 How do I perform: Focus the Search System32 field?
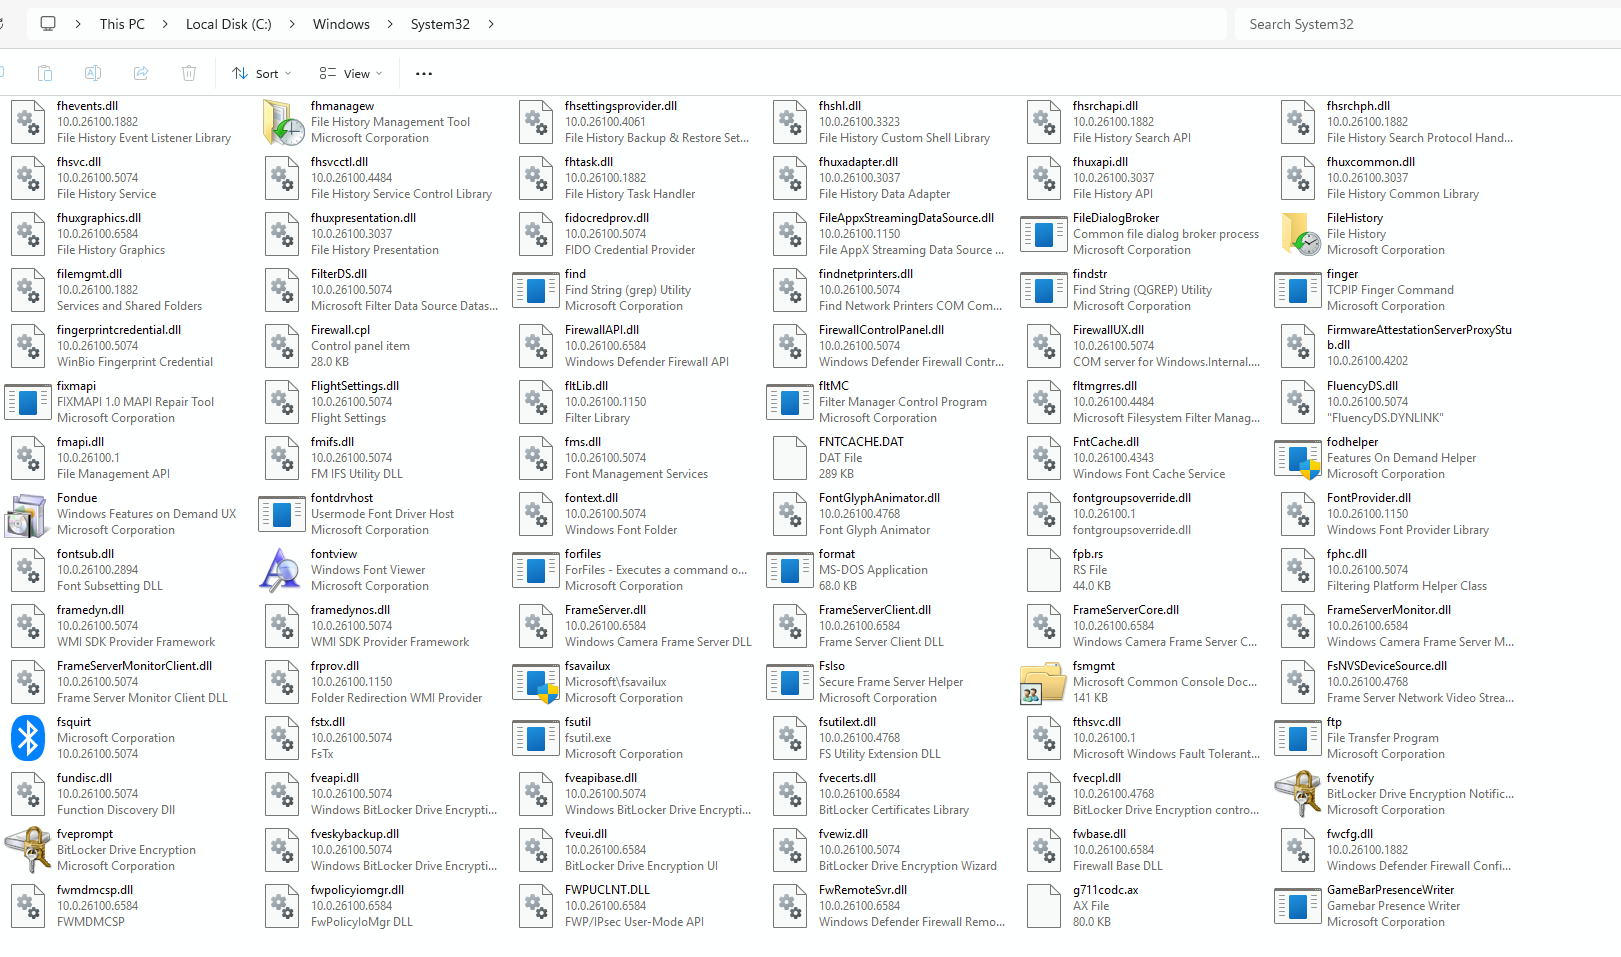(1428, 24)
